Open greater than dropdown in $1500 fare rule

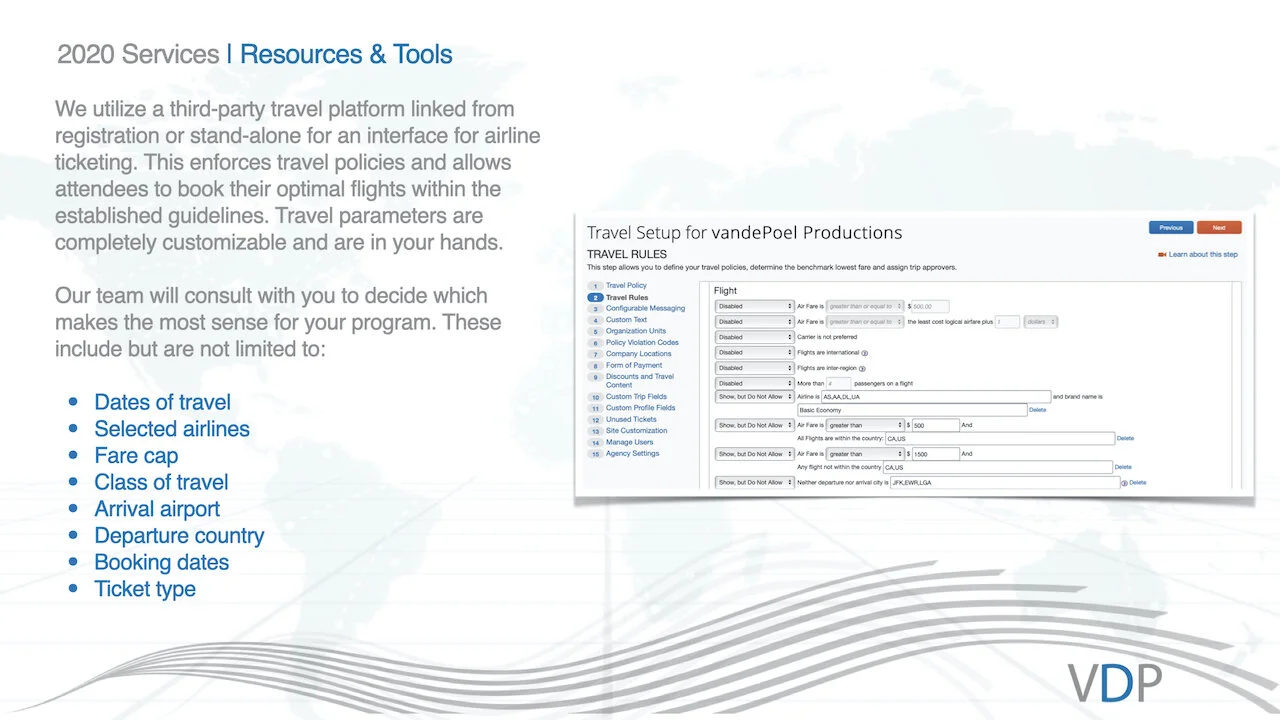click(x=865, y=454)
